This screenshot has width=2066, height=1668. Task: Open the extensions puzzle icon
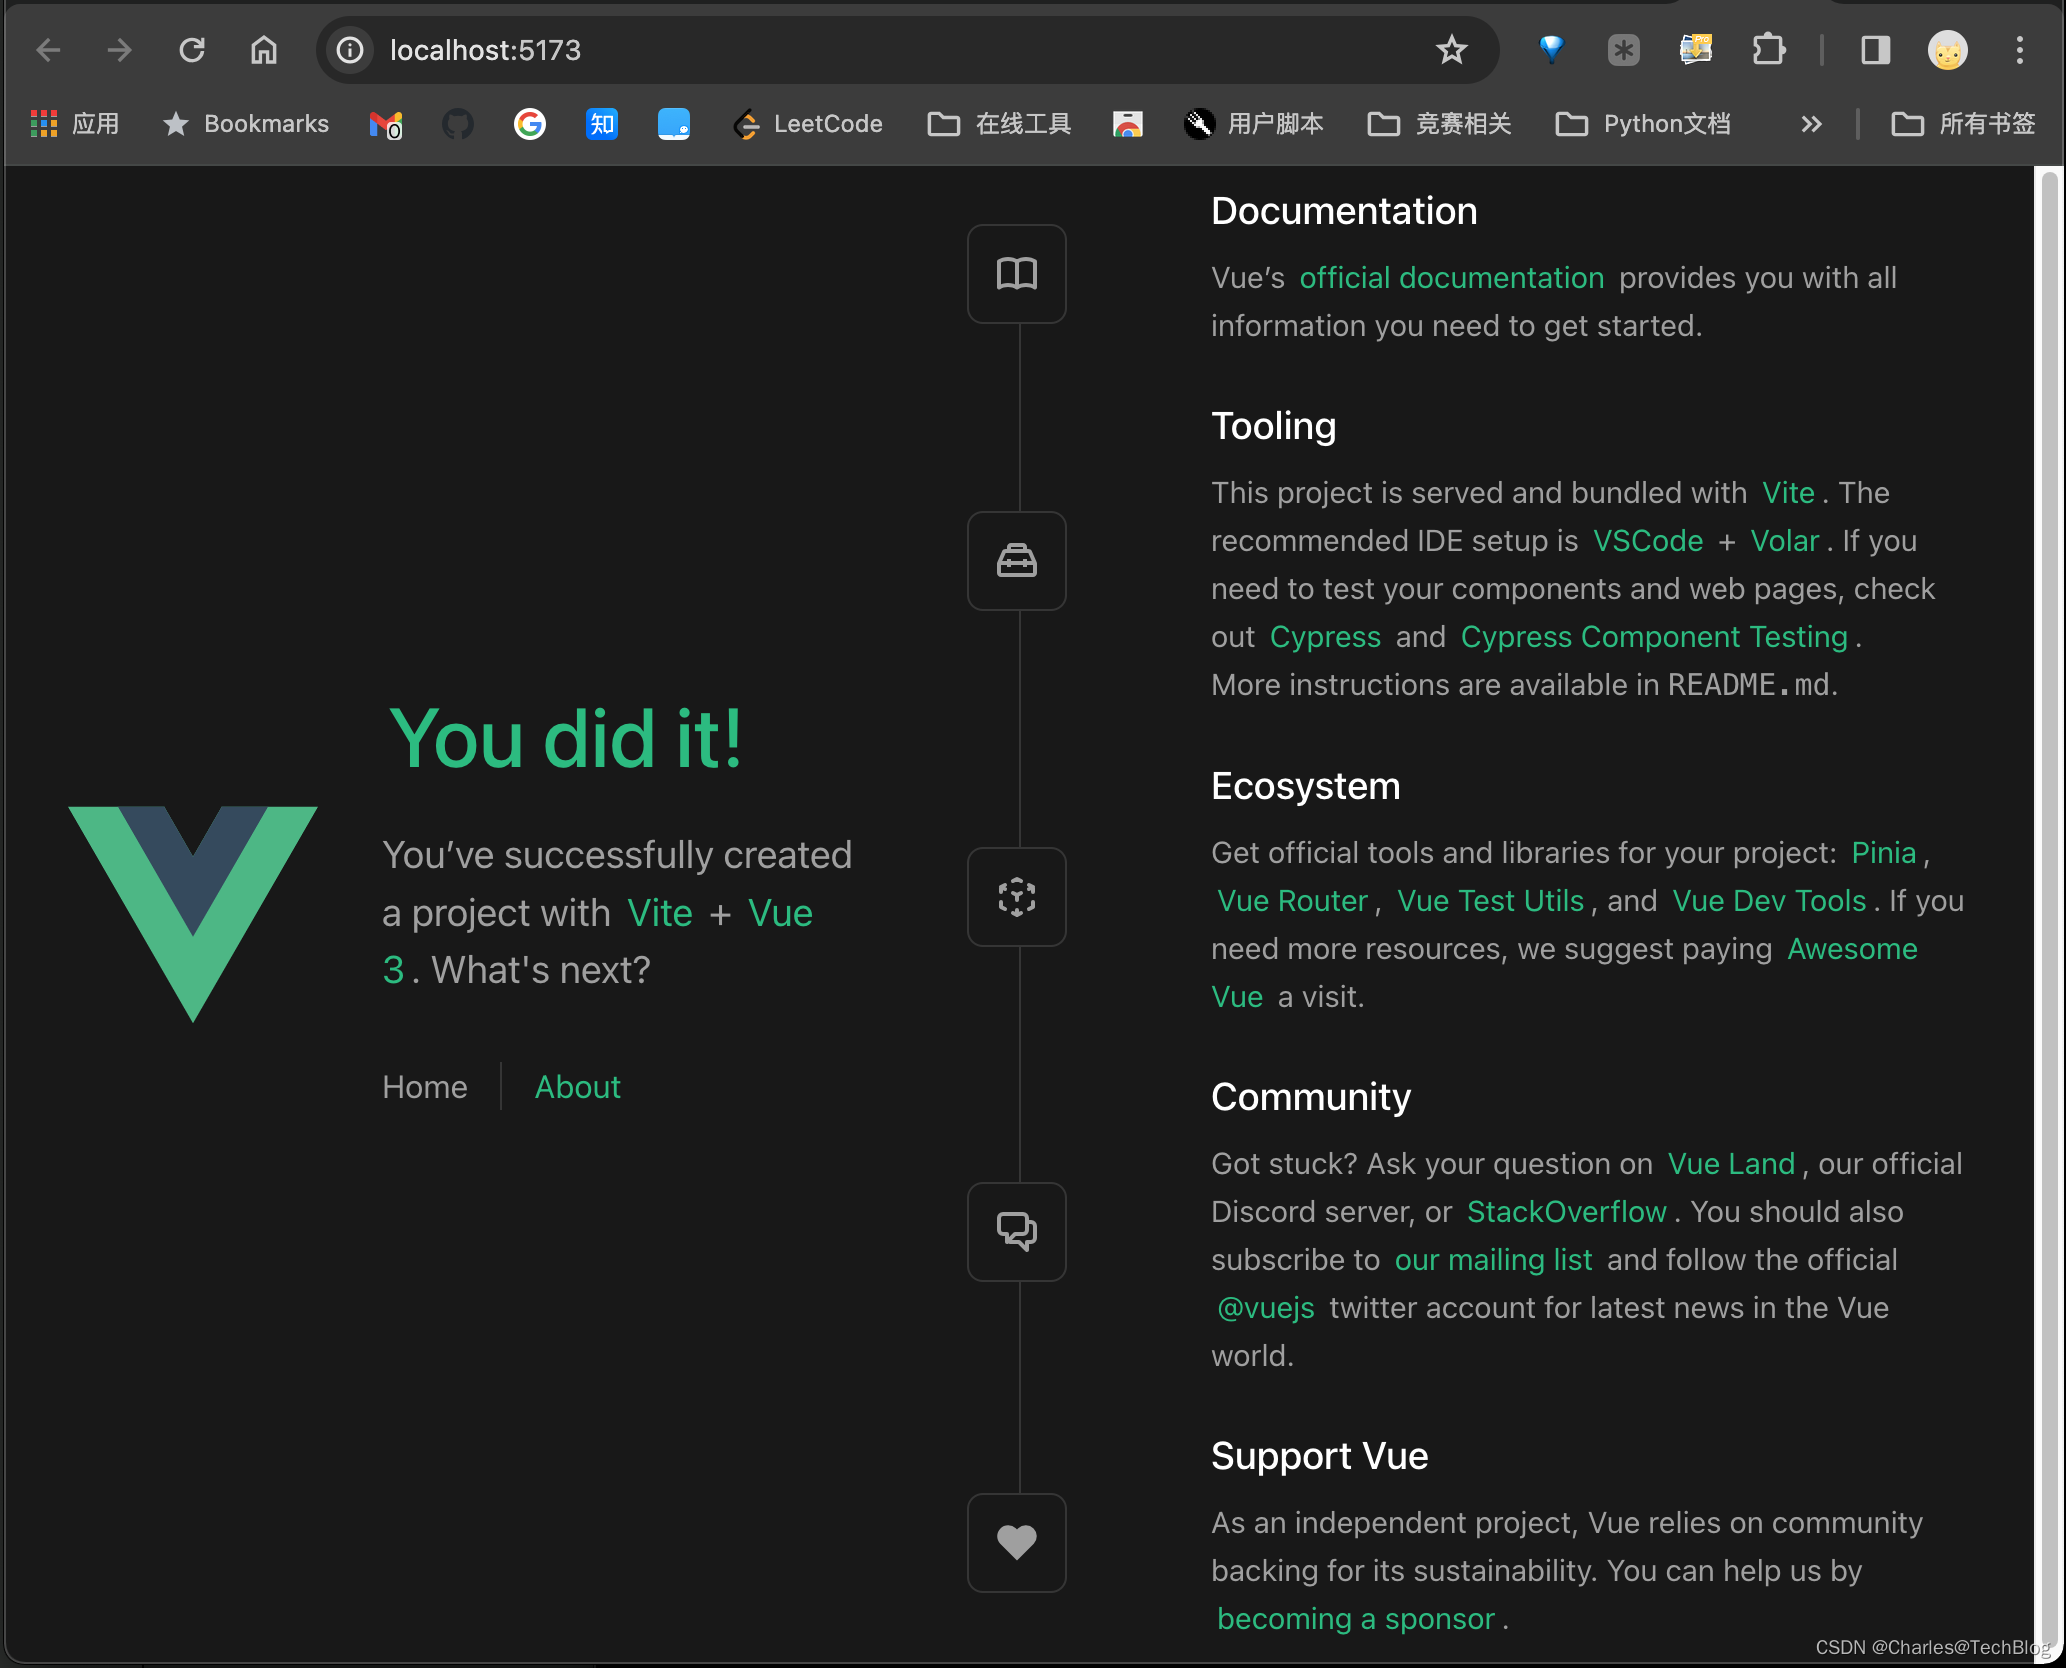coord(1768,50)
